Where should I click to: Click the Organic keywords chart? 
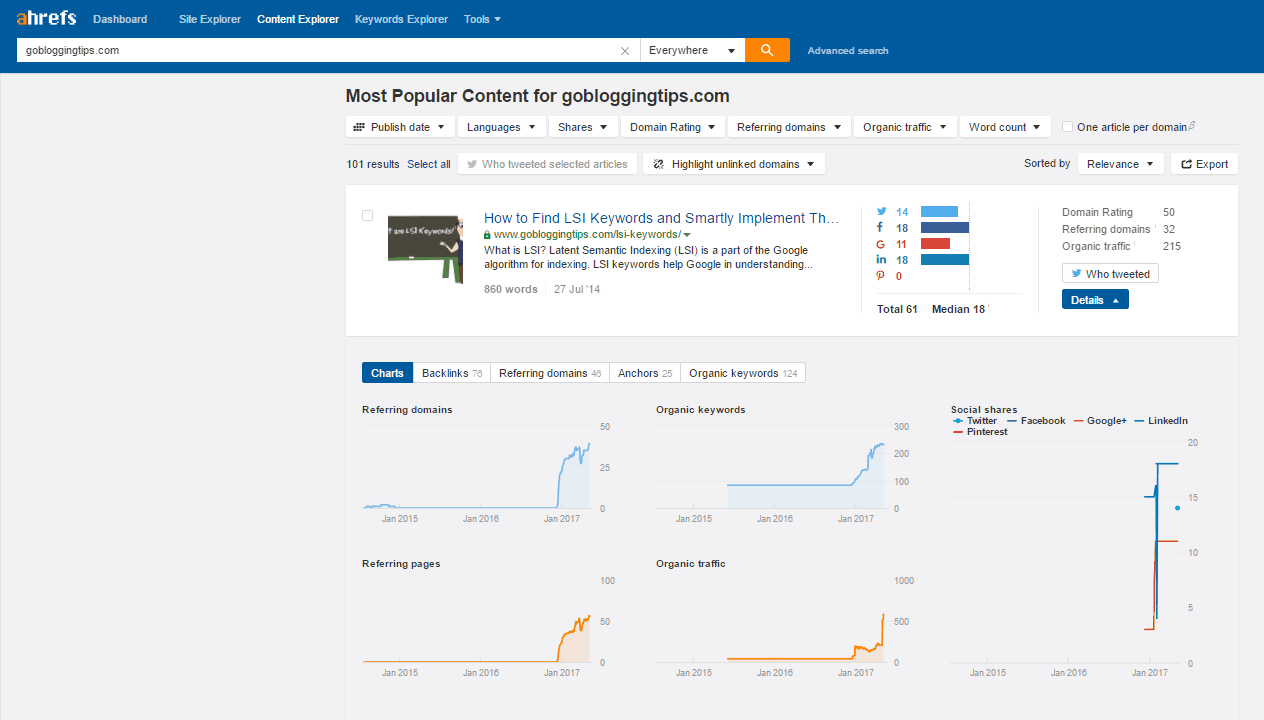tap(772, 467)
